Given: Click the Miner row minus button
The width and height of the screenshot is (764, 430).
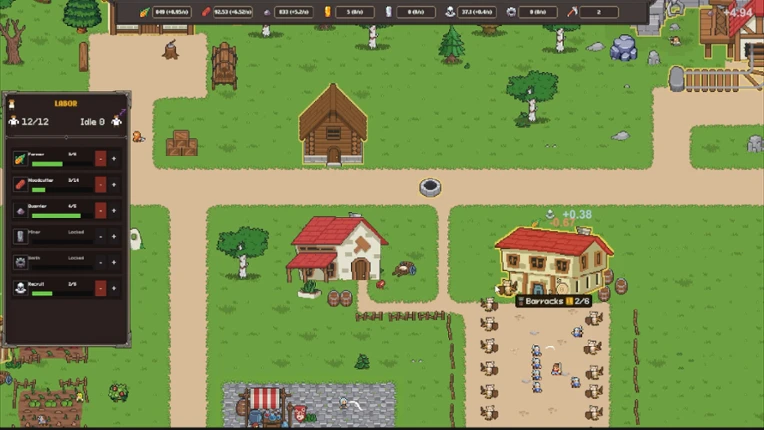Looking at the screenshot, I should click(100, 236).
